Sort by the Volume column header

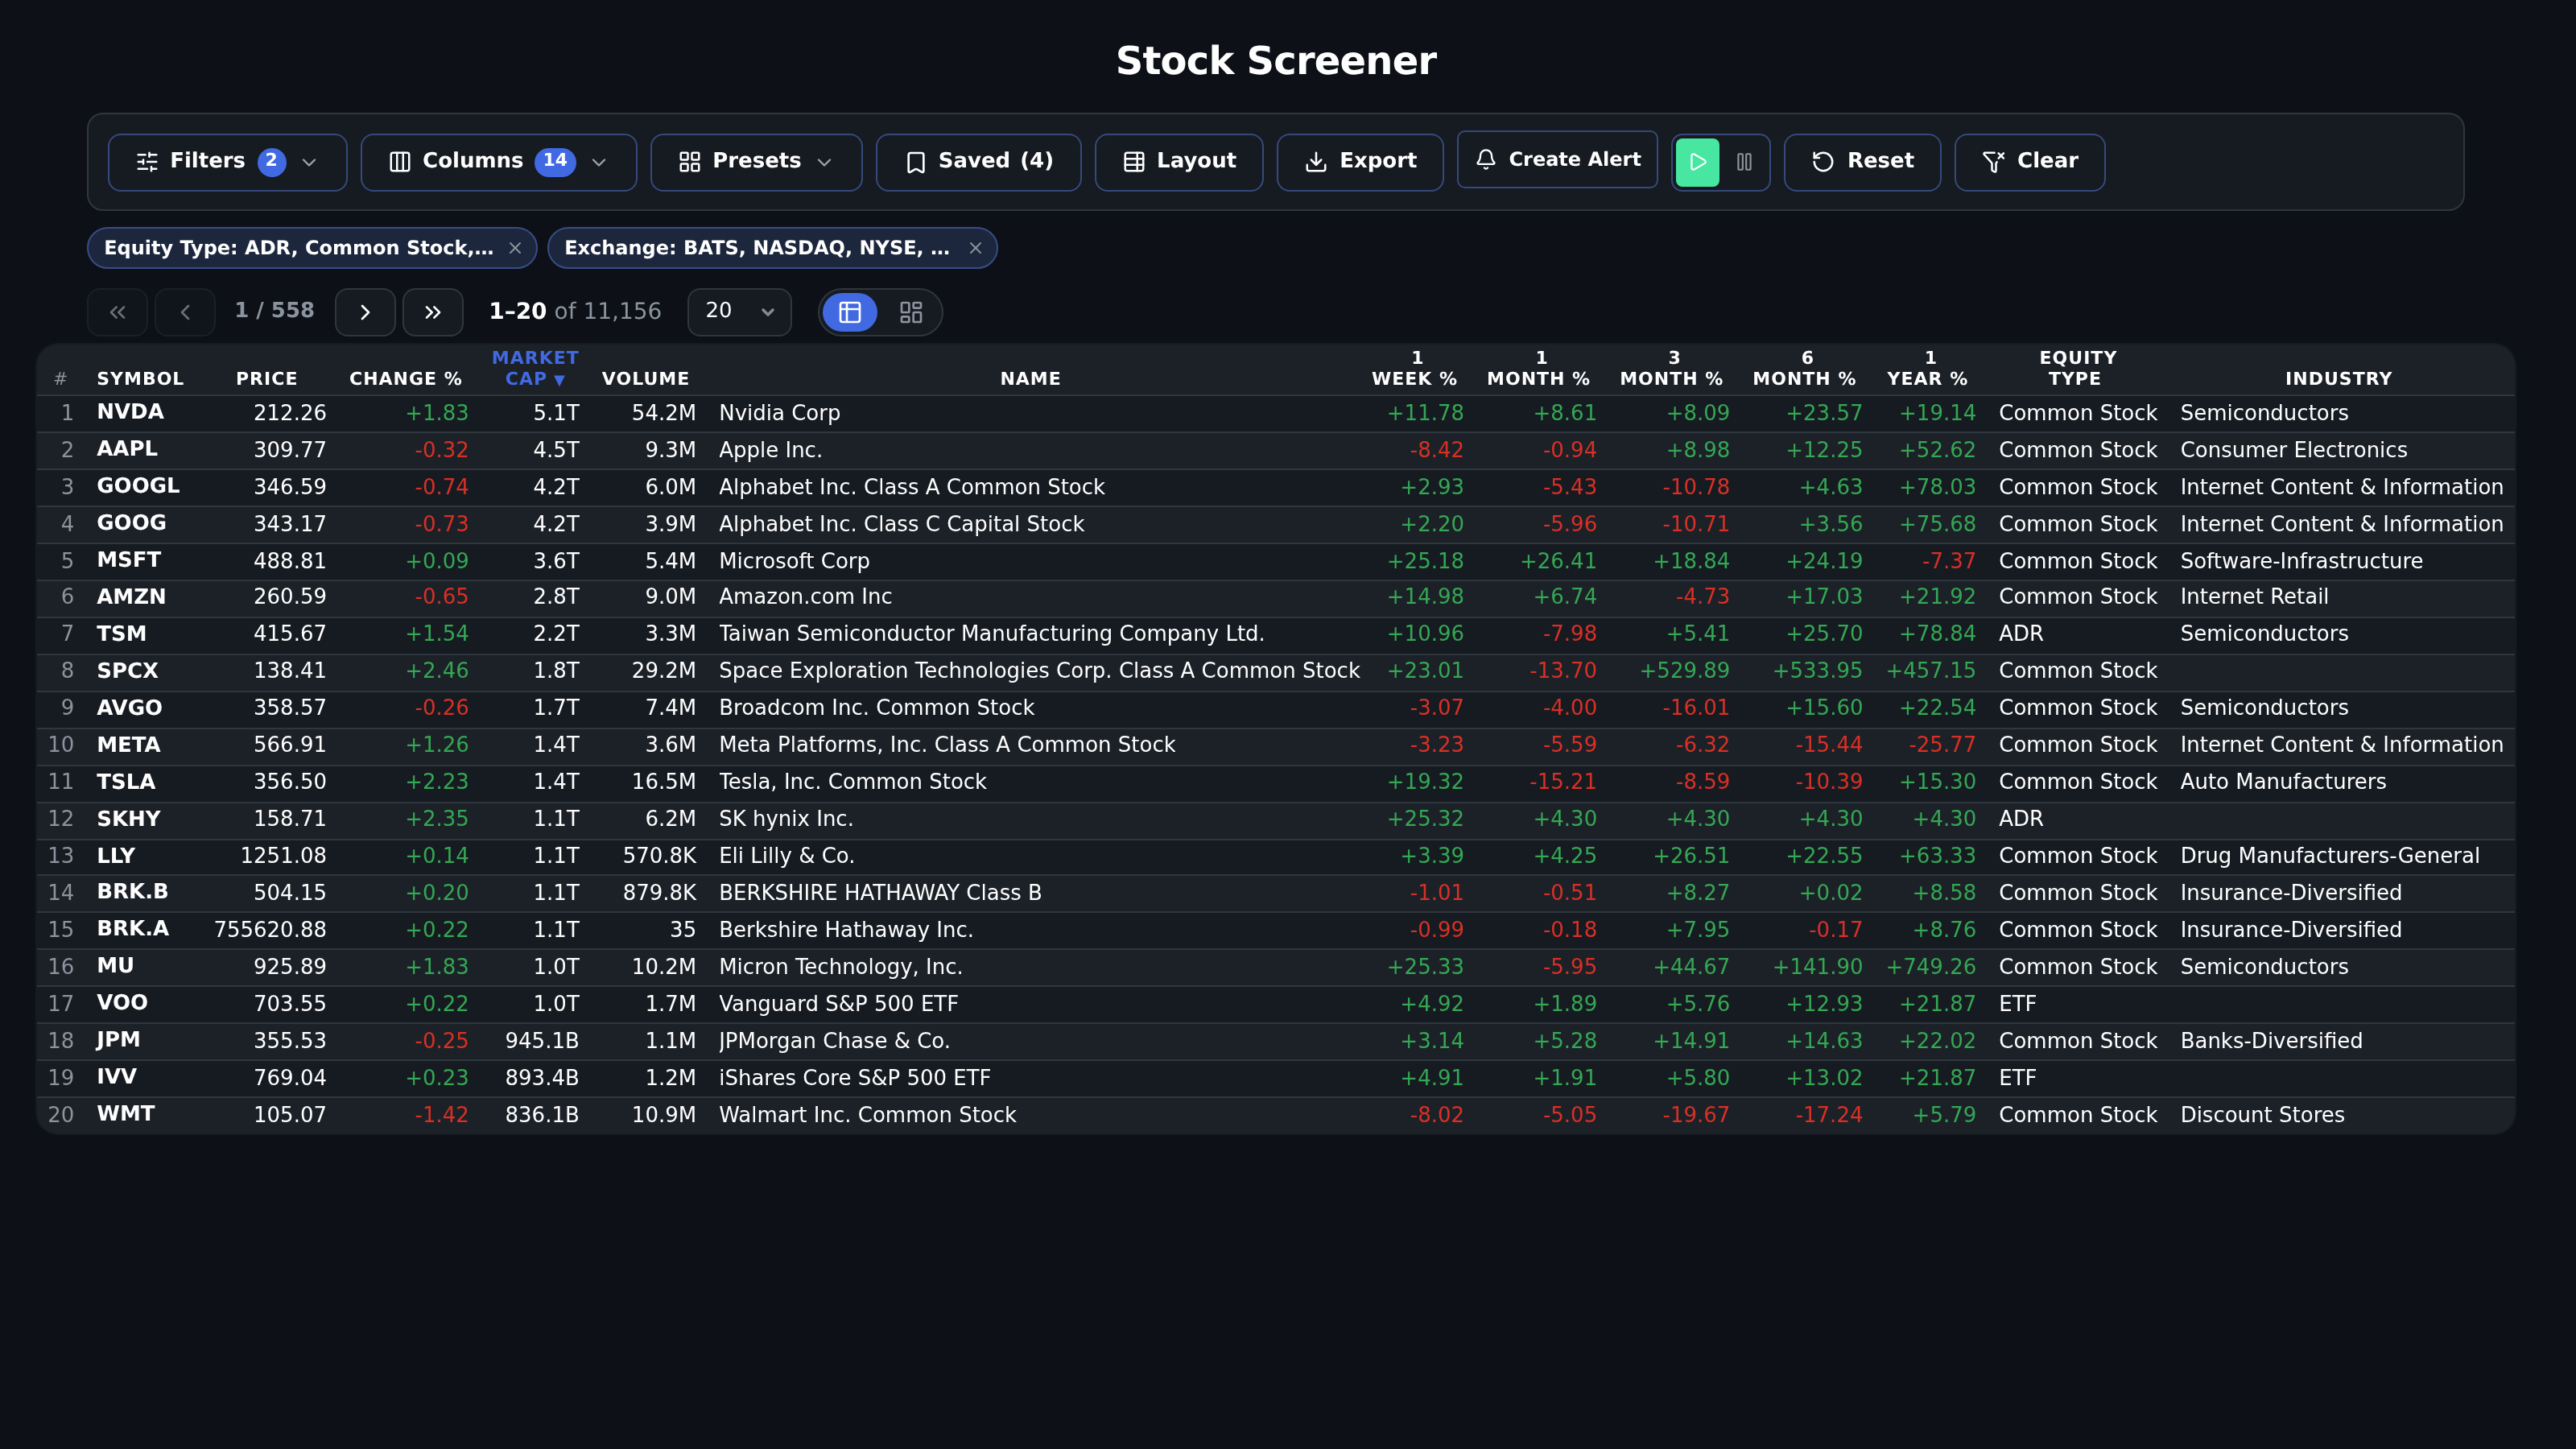[646, 379]
